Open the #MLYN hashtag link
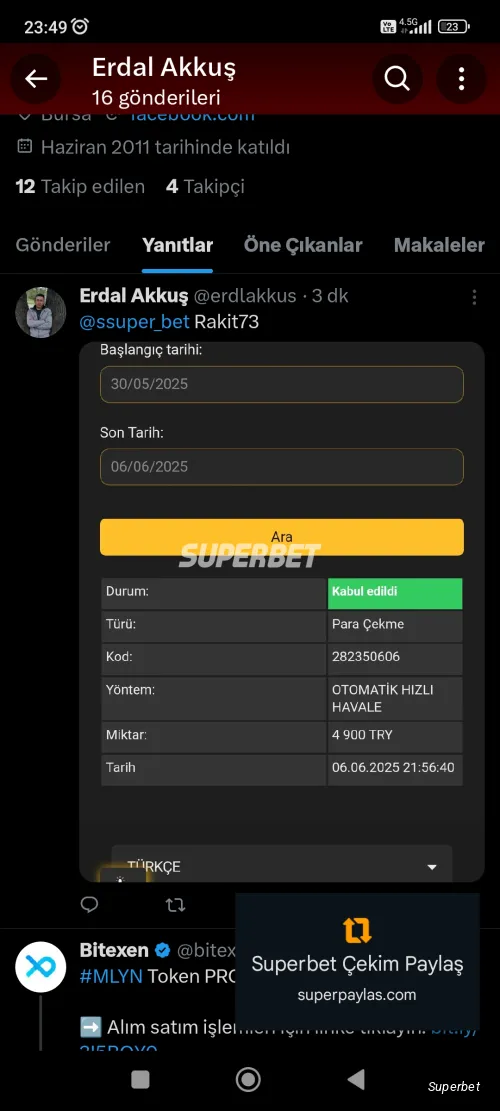This screenshot has width=500, height=1111. coord(111,976)
